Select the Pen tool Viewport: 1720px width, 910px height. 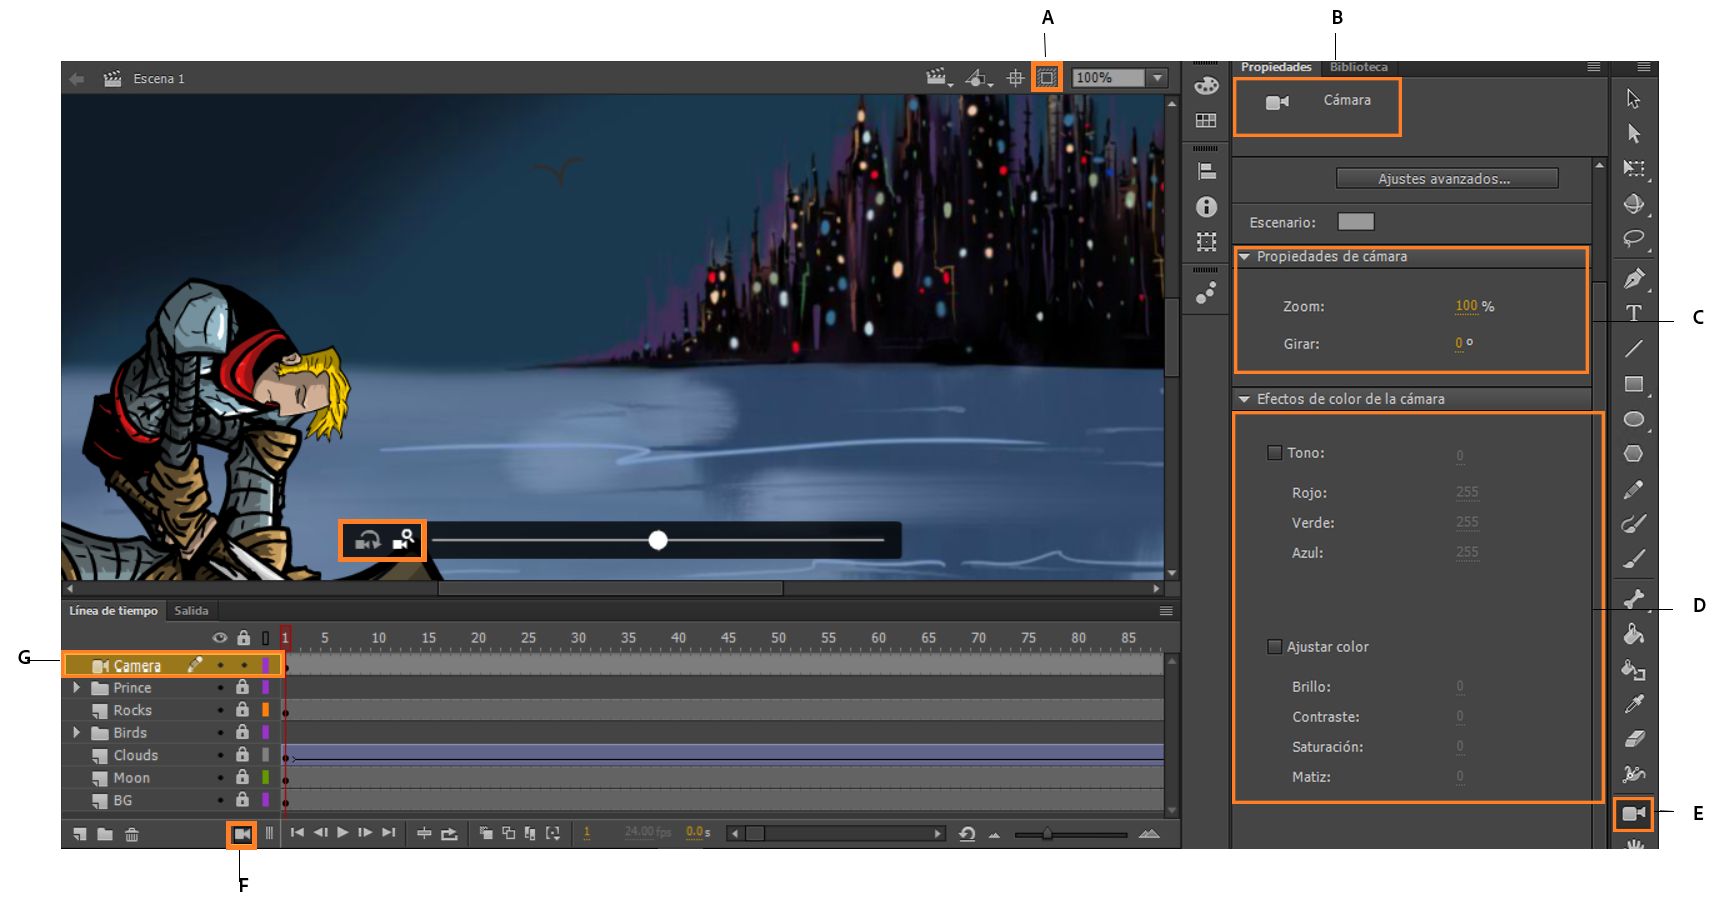tap(1633, 278)
